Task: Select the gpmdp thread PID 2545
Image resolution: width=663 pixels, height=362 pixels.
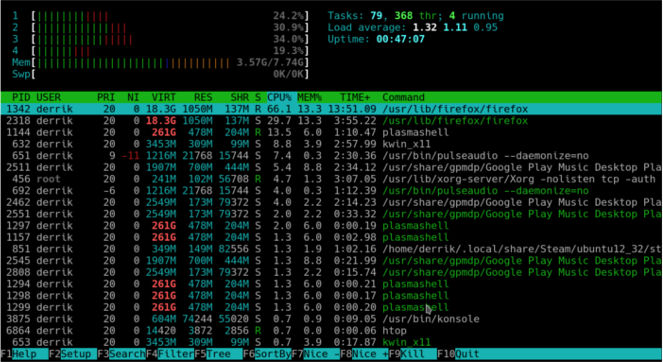Action: coord(332,261)
